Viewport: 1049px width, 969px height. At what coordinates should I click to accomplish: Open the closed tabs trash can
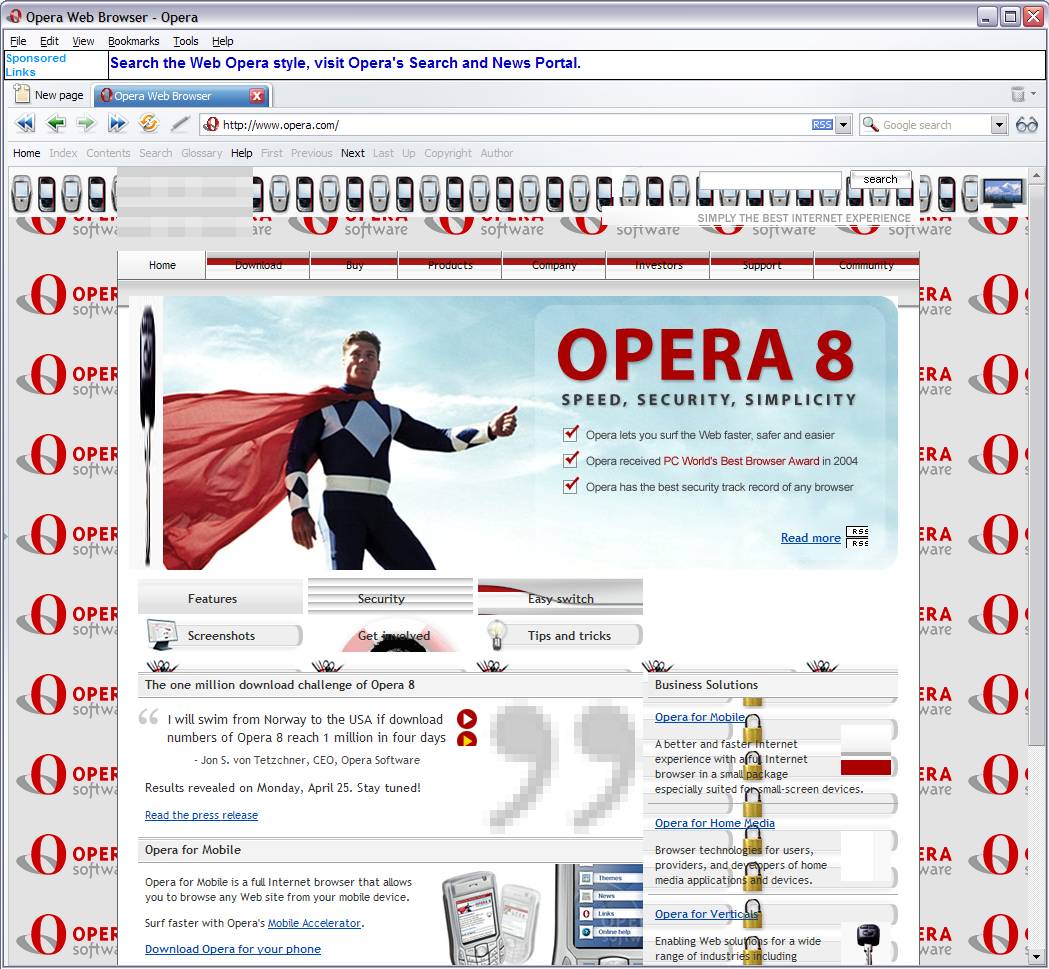[x=1018, y=94]
